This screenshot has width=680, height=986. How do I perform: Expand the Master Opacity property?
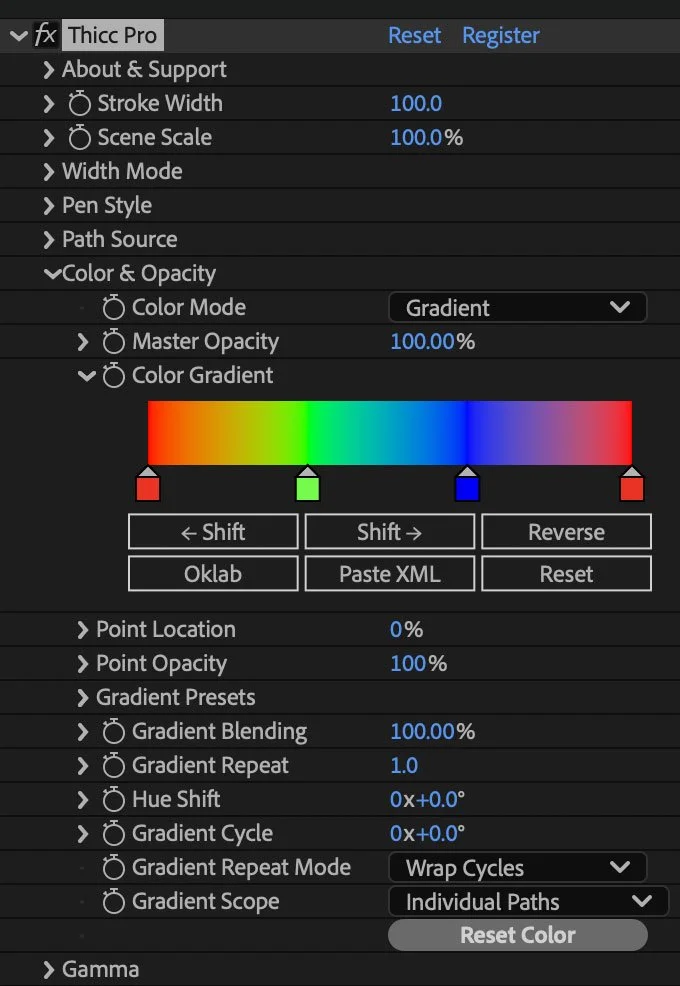[x=82, y=341]
